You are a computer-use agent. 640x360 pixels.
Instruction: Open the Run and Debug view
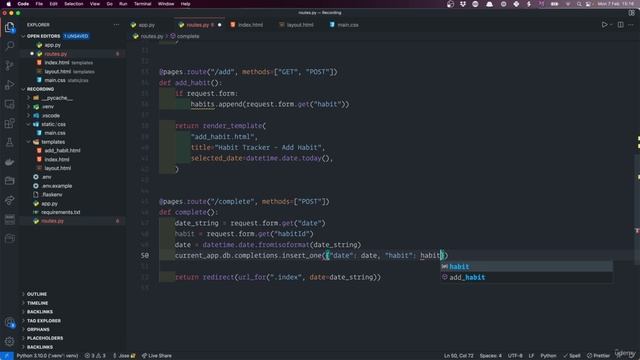[x=9, y=85]
